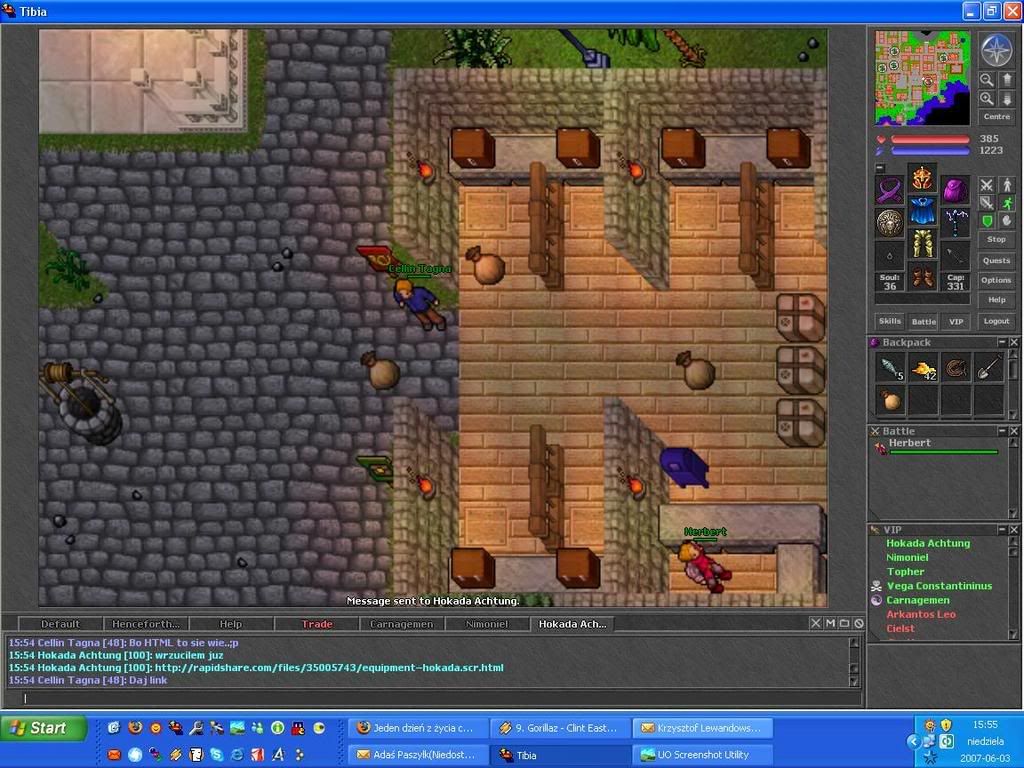Screen dimensions: 1024x768
Task: Toggle chase opponent mode (running figure)
Action: (x=1006, y=203)
